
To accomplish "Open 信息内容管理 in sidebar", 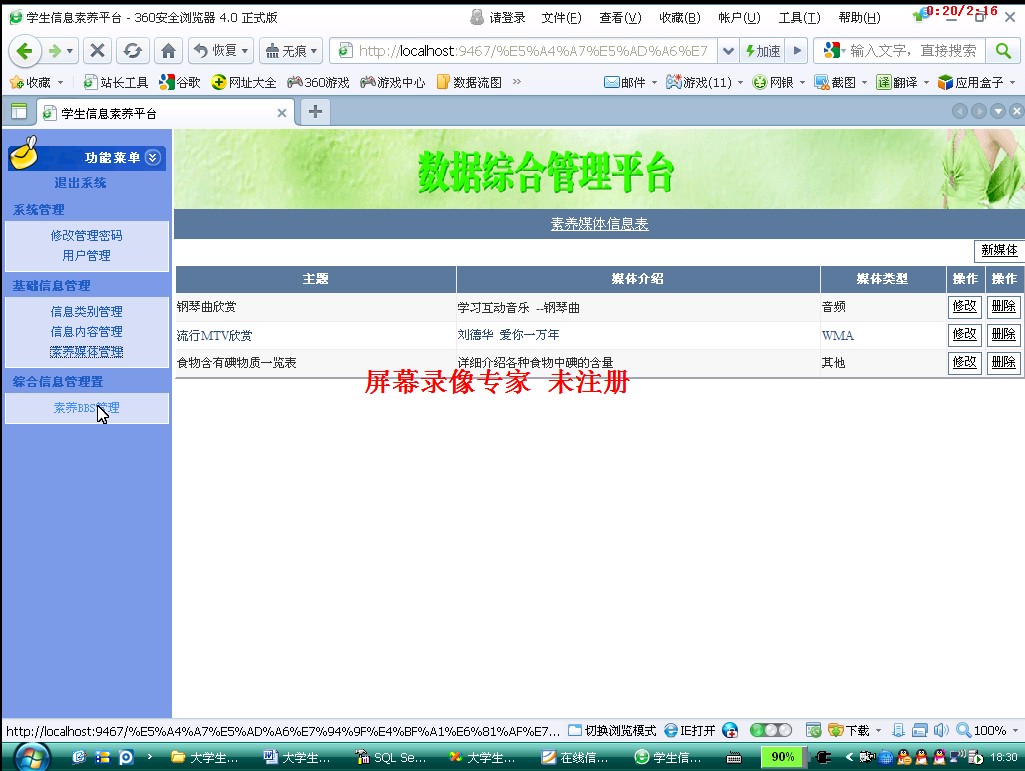I will pos(86,332).
